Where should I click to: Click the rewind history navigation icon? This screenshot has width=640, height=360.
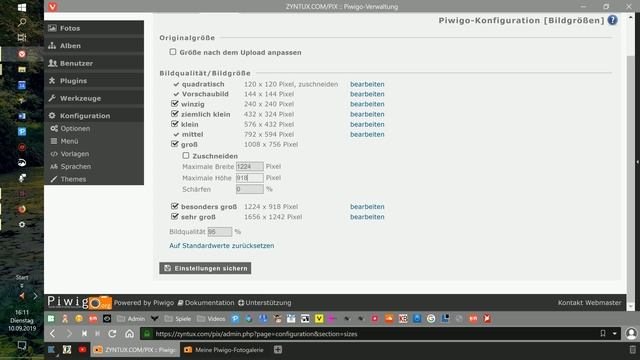[84, 333]
